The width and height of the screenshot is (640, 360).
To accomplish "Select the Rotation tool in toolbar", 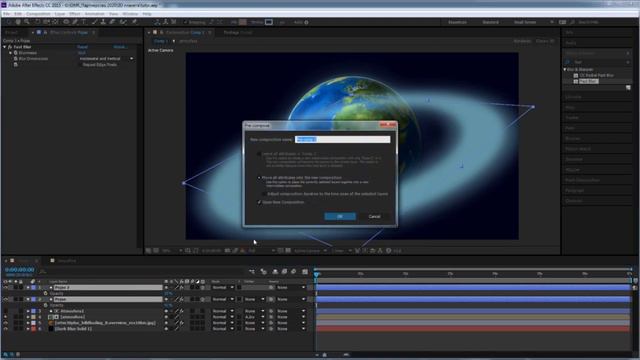I will 38,22.
